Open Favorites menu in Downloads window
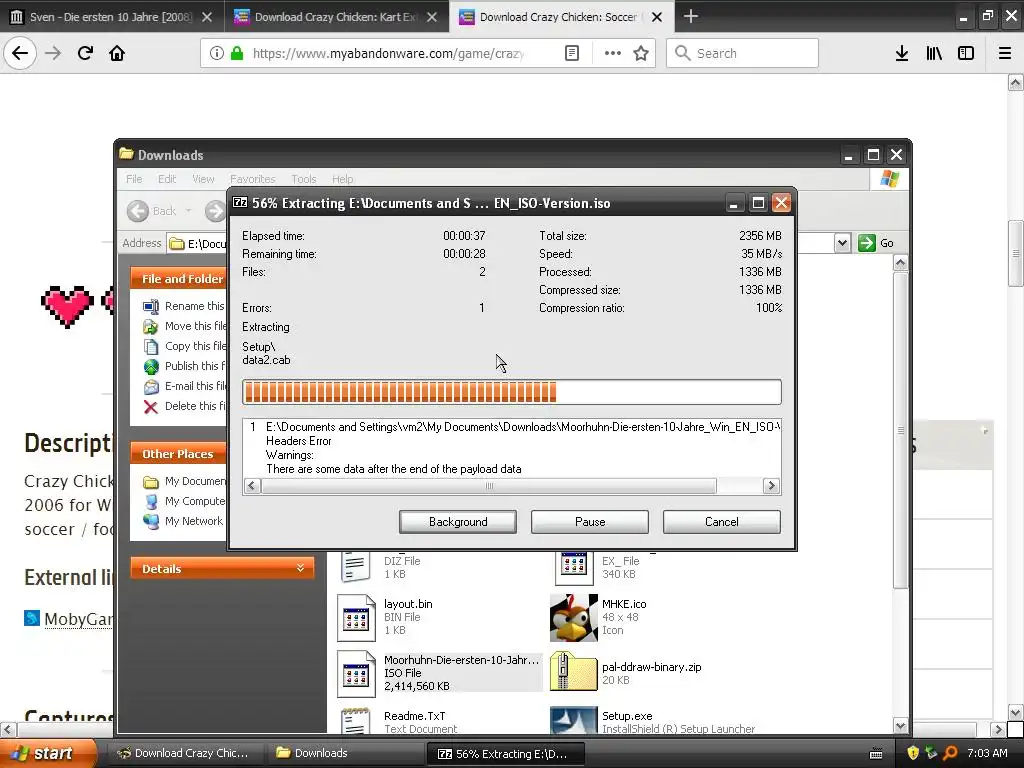Image resolution: width=1024 pixels, height=768 pixels. (253, 179)
